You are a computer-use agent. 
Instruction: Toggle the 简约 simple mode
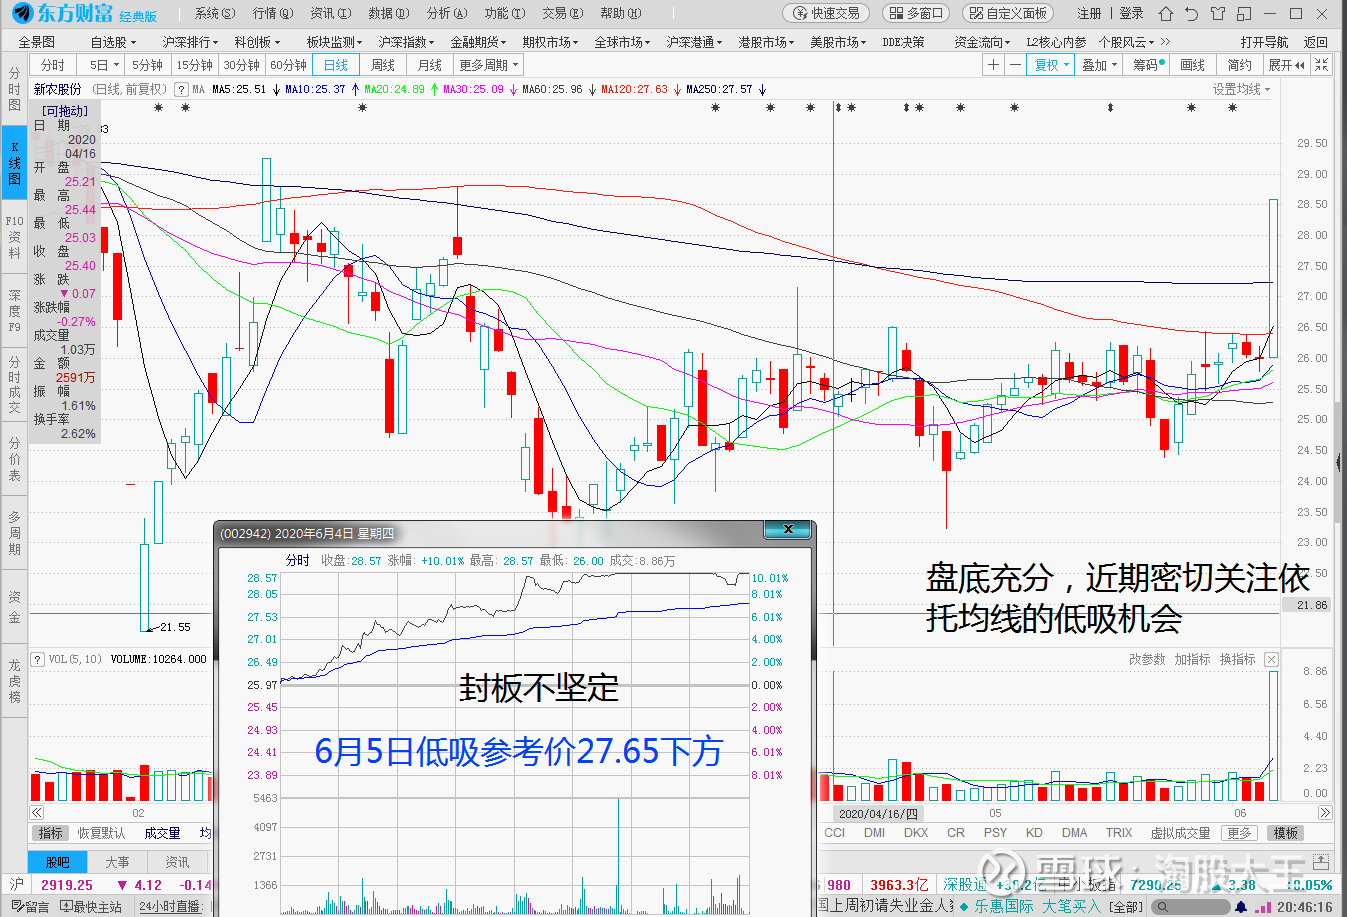tap(1240, 65)
